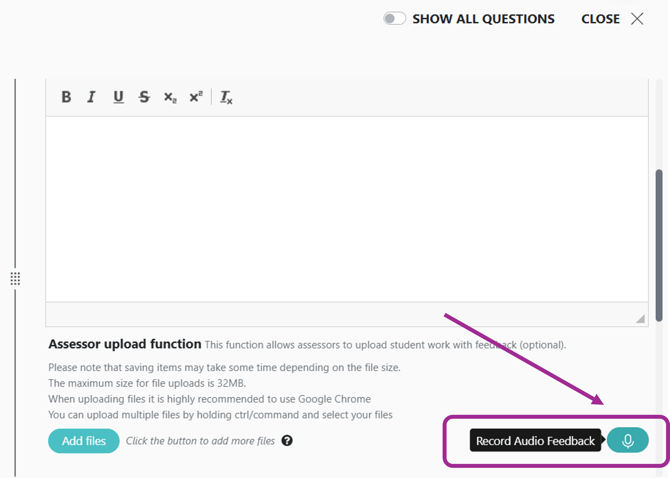Click the SHOW ALL QUESTIONS label
The image size is (670, 478).
[x=483, y=19]
